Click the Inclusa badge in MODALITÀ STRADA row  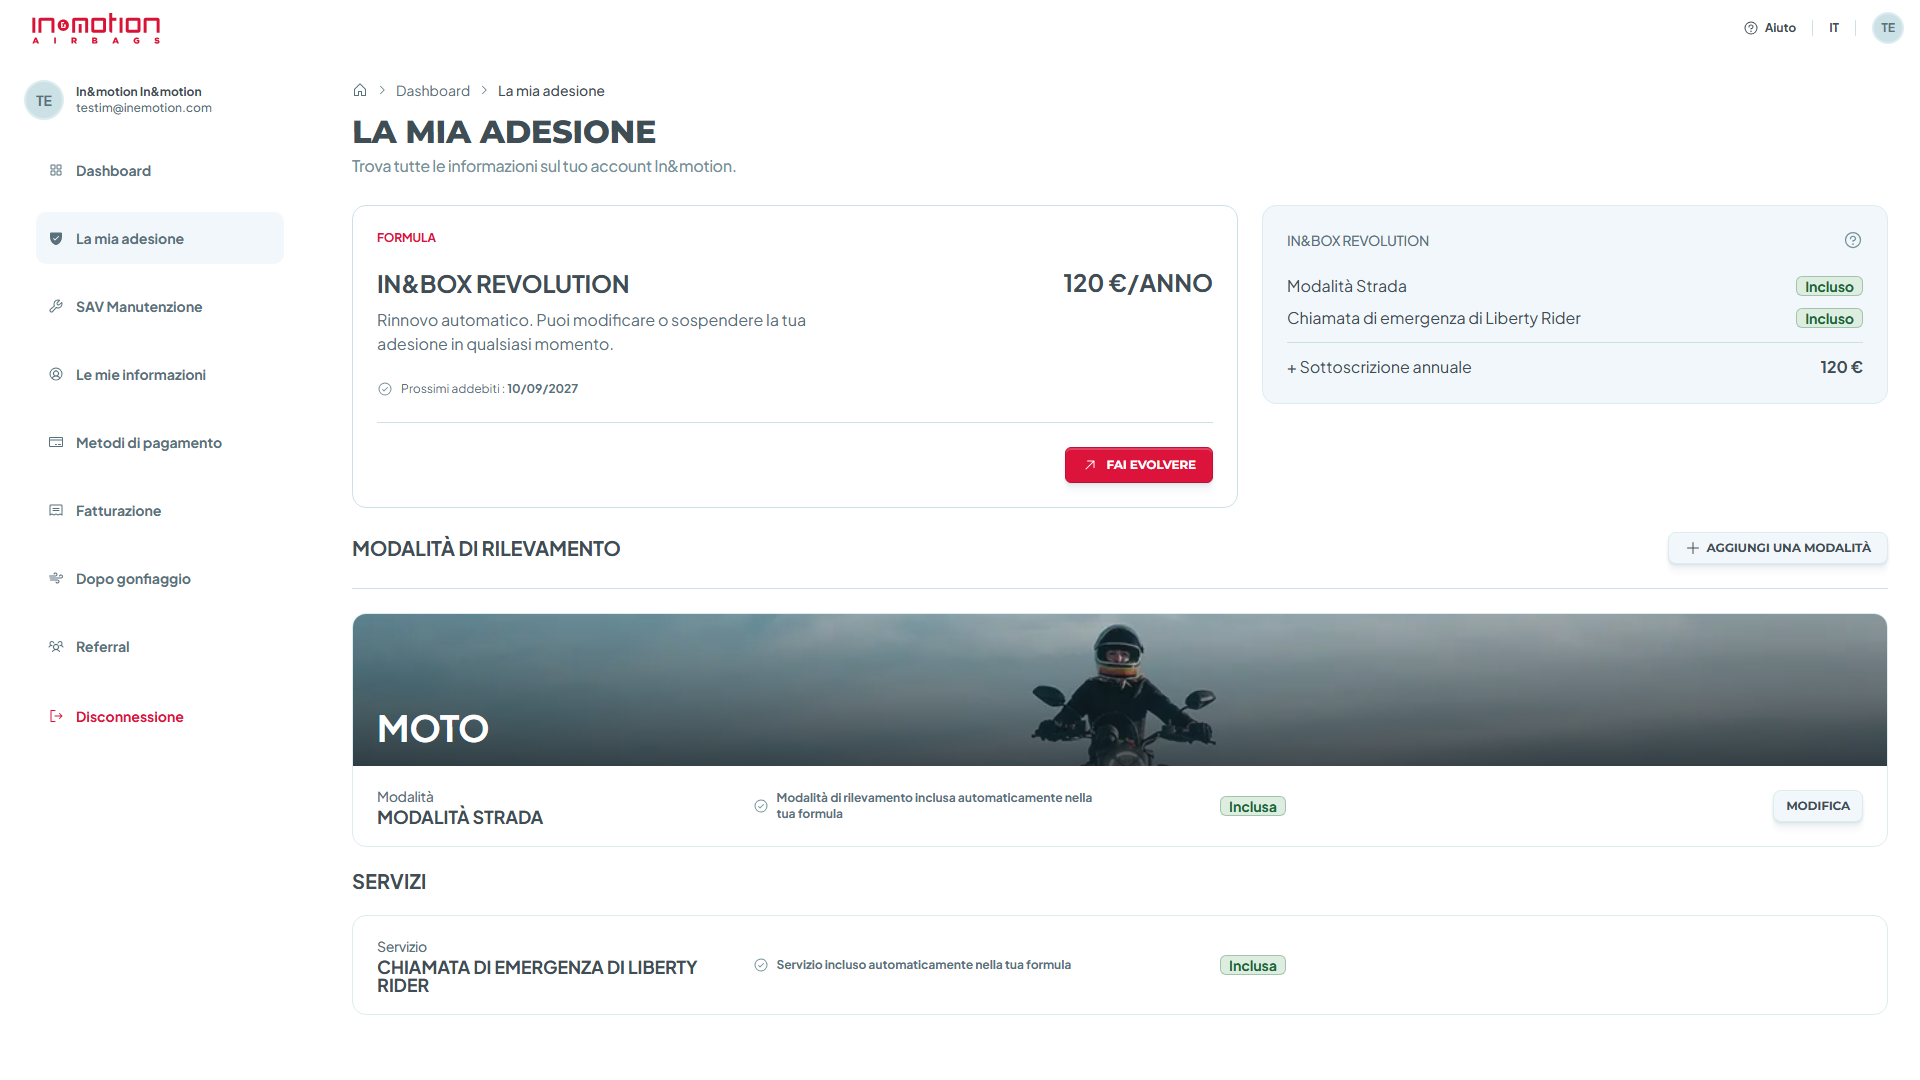click(1253, 807)
